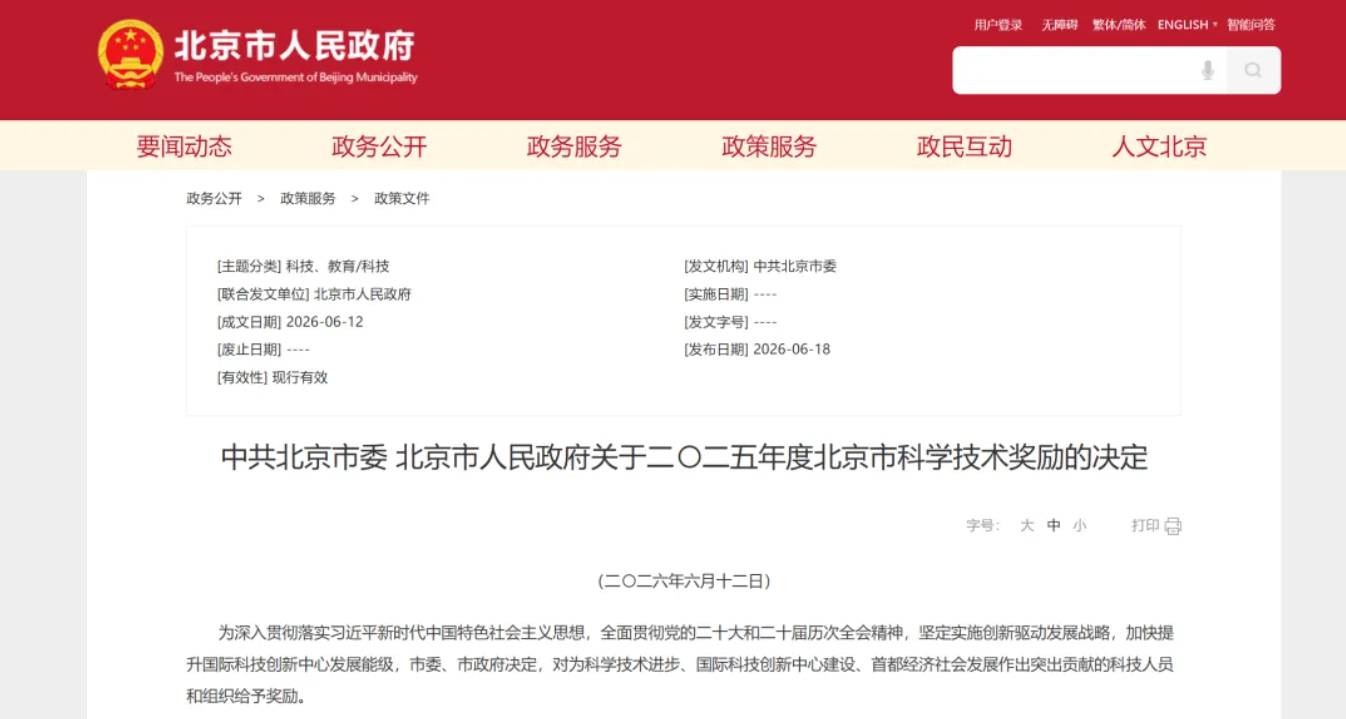Click the document title heading
Image resolution: width=1346 pixels, height=719 pixels.
coord(684,458)
